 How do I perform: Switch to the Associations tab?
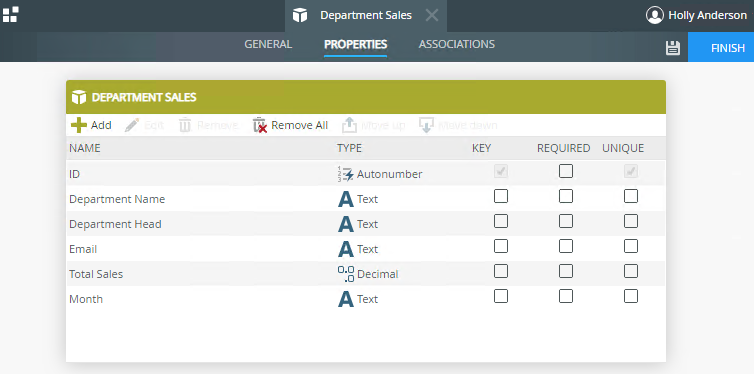coord(456,44)
